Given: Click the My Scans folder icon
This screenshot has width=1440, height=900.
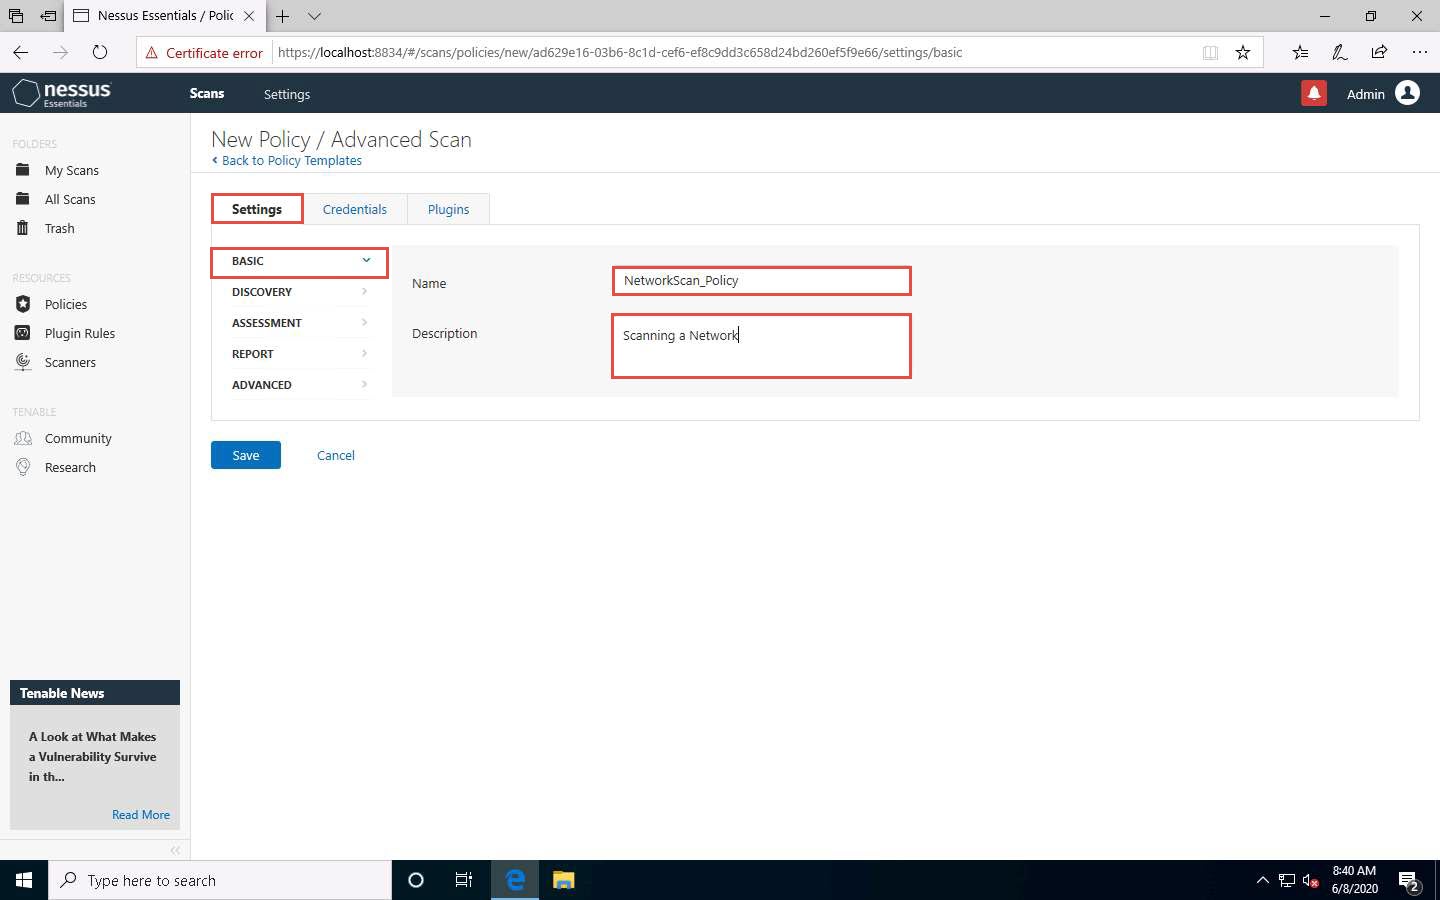Looking at the screenshot, I should [x=23, y=170].
